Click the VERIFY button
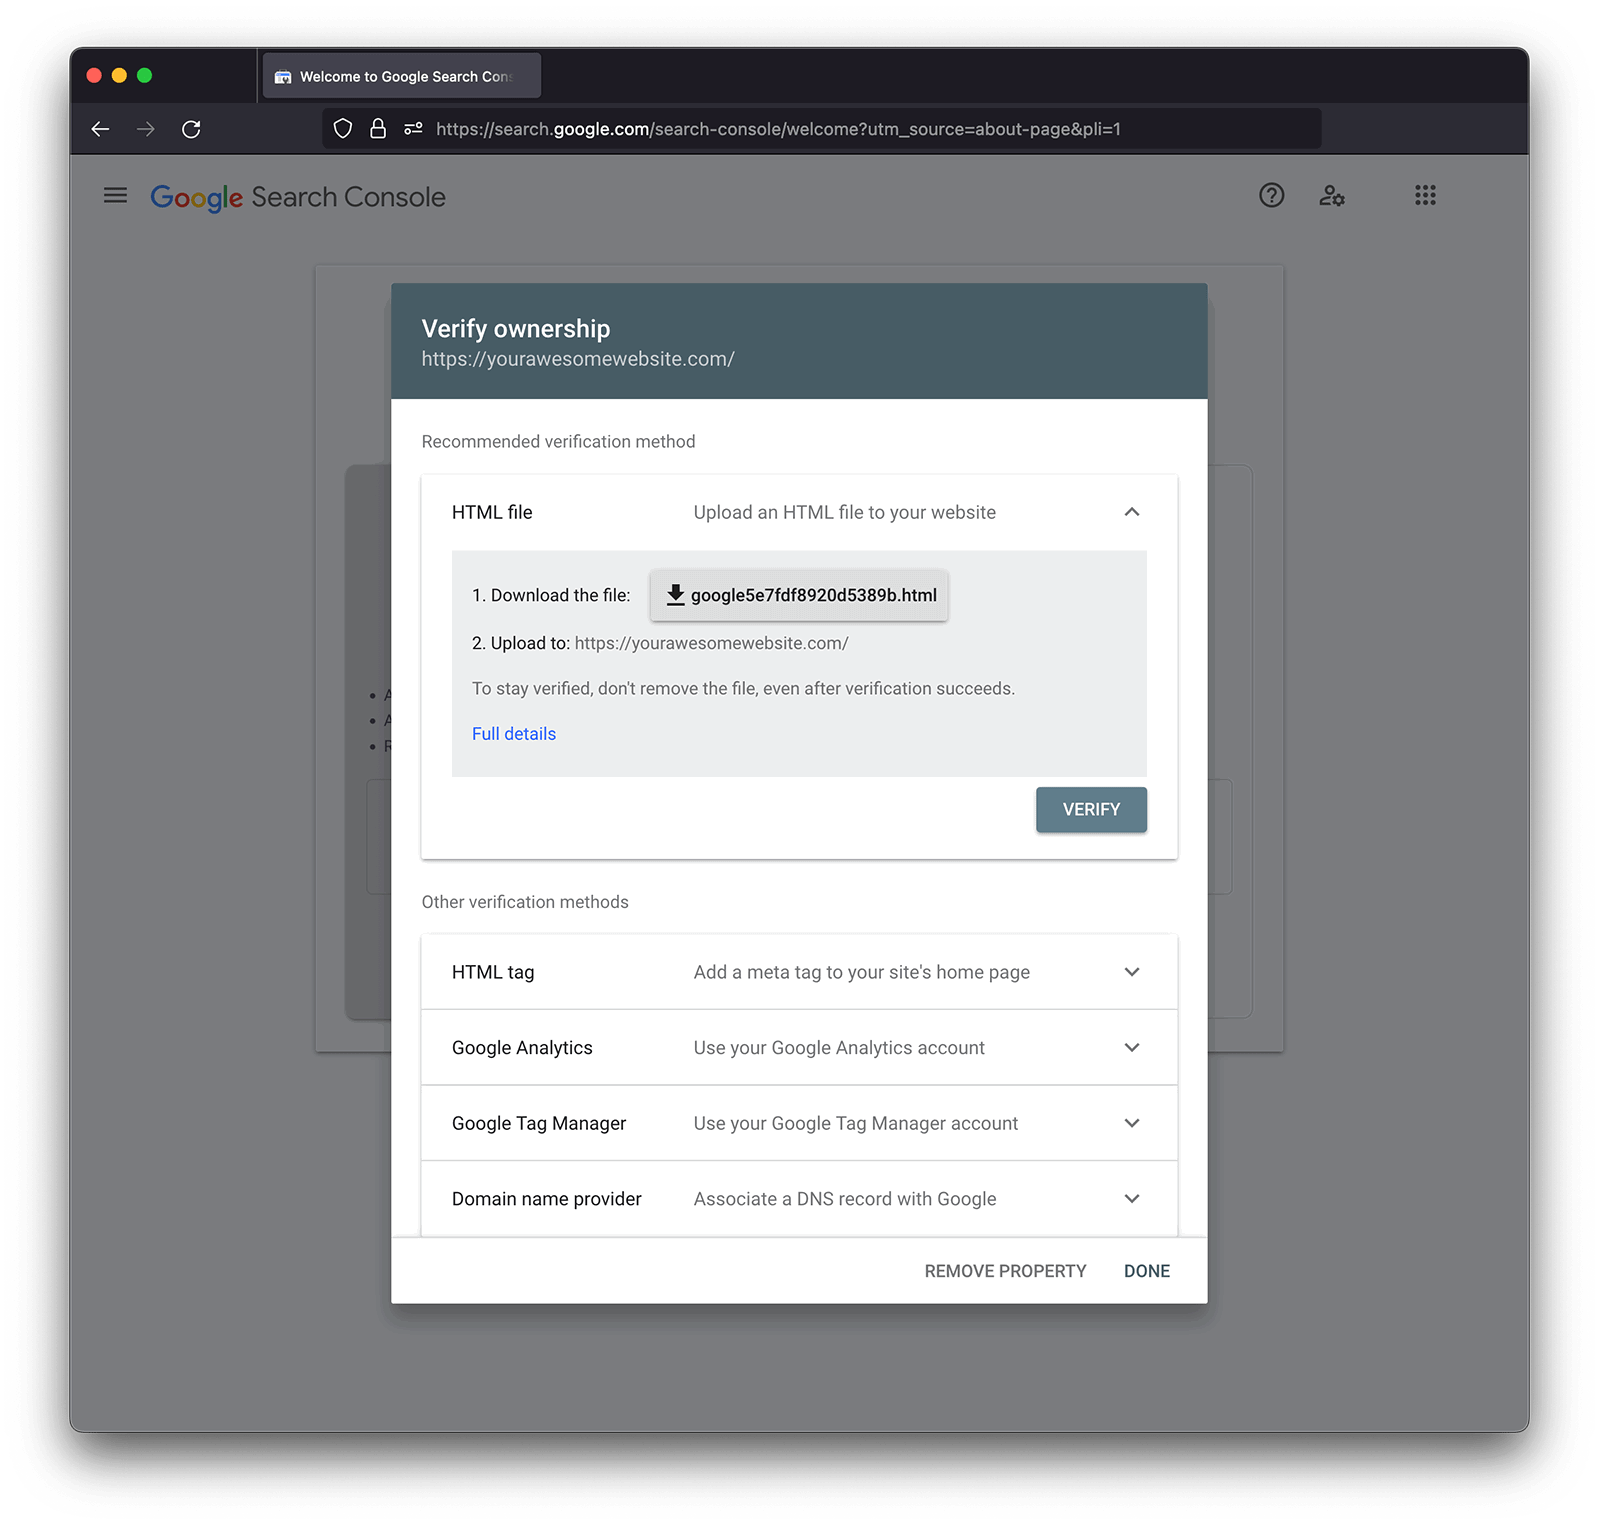This screenshot has width=1600, height=1526. (x=1091, y=810)
